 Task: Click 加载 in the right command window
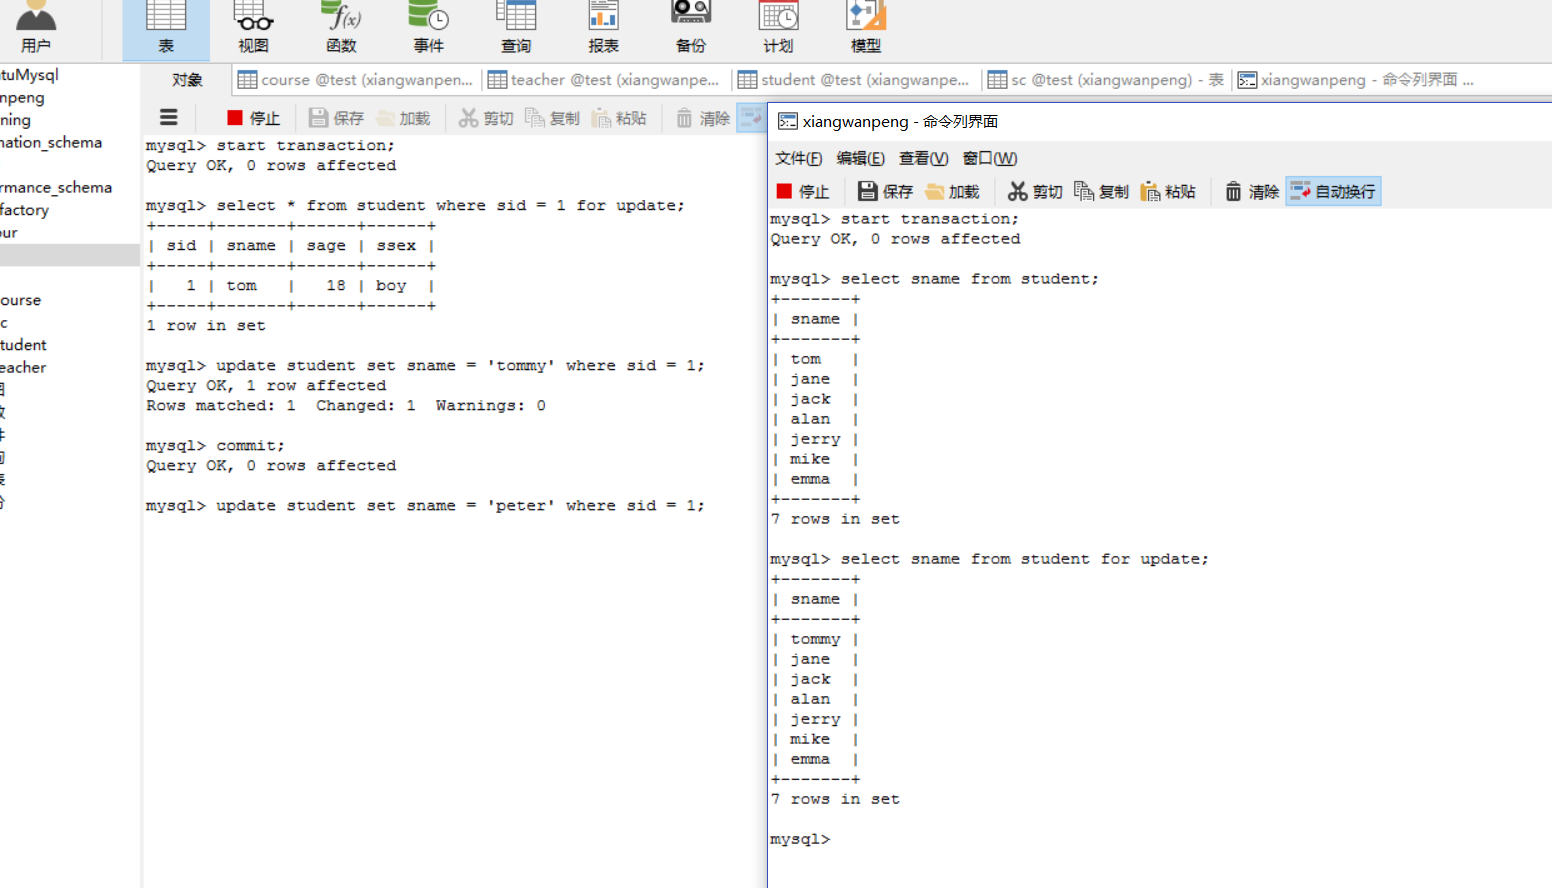pos(952,191)
